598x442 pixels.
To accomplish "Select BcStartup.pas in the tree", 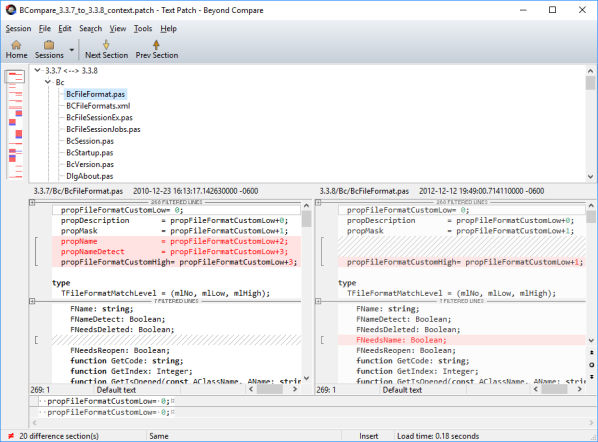I will click(90, 153).
